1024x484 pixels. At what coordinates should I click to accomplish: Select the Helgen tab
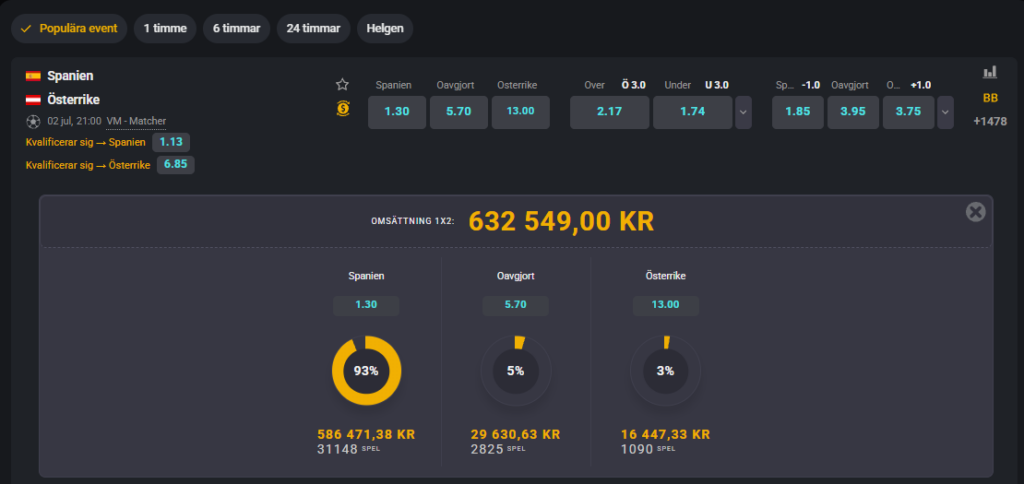(385, 29)
